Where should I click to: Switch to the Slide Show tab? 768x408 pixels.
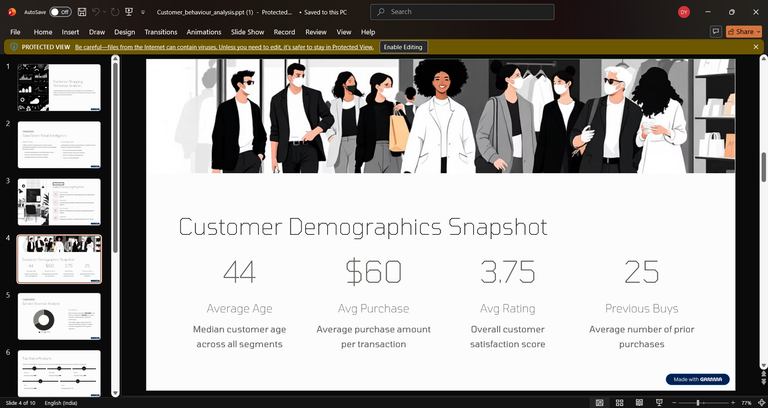[x=247, y=32]
